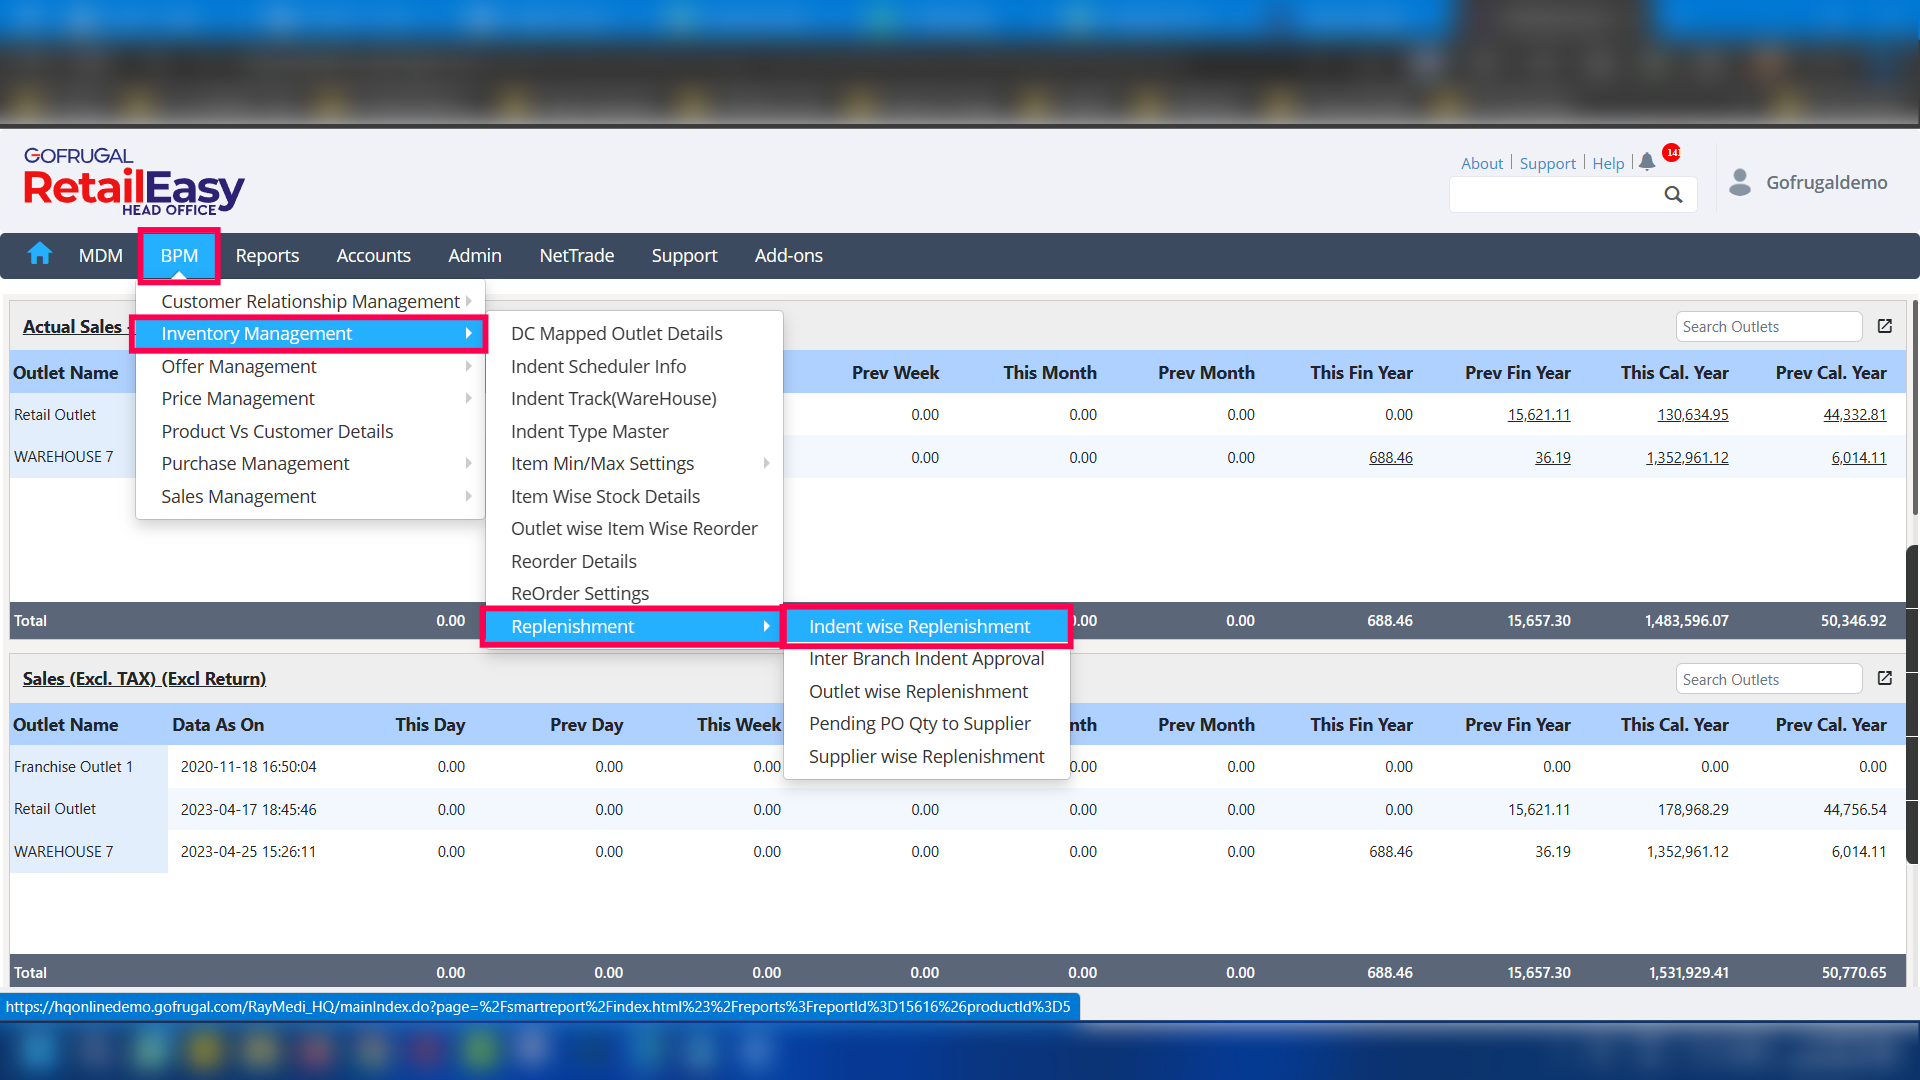Image resolution: width=1920 pixels, height=1080 pixels.
Task: Open the 1,352,961.12 WAREHOUSE 7 sales link
Action: click(1686, 458)
